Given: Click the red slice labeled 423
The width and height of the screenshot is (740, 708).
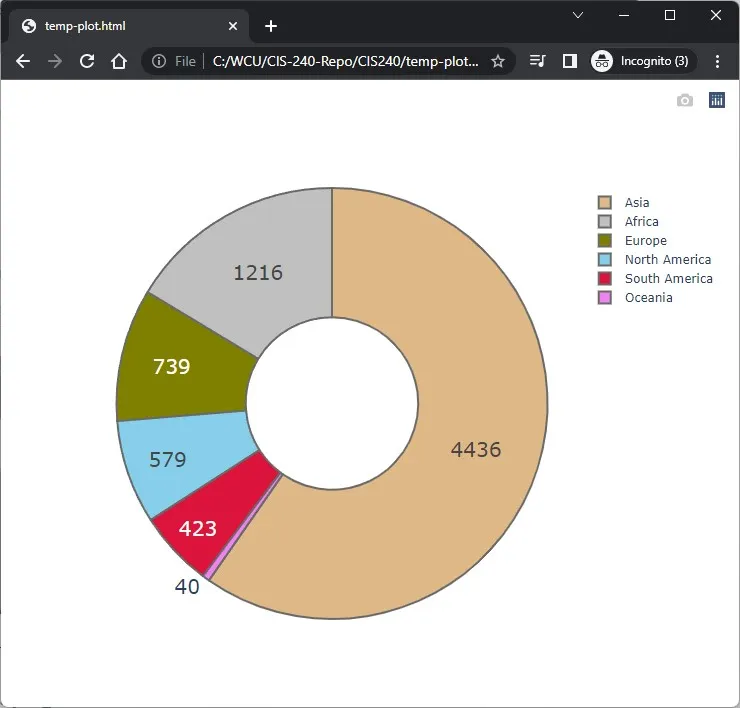Looking at the screenshot, I should click(x=198, y=529).
